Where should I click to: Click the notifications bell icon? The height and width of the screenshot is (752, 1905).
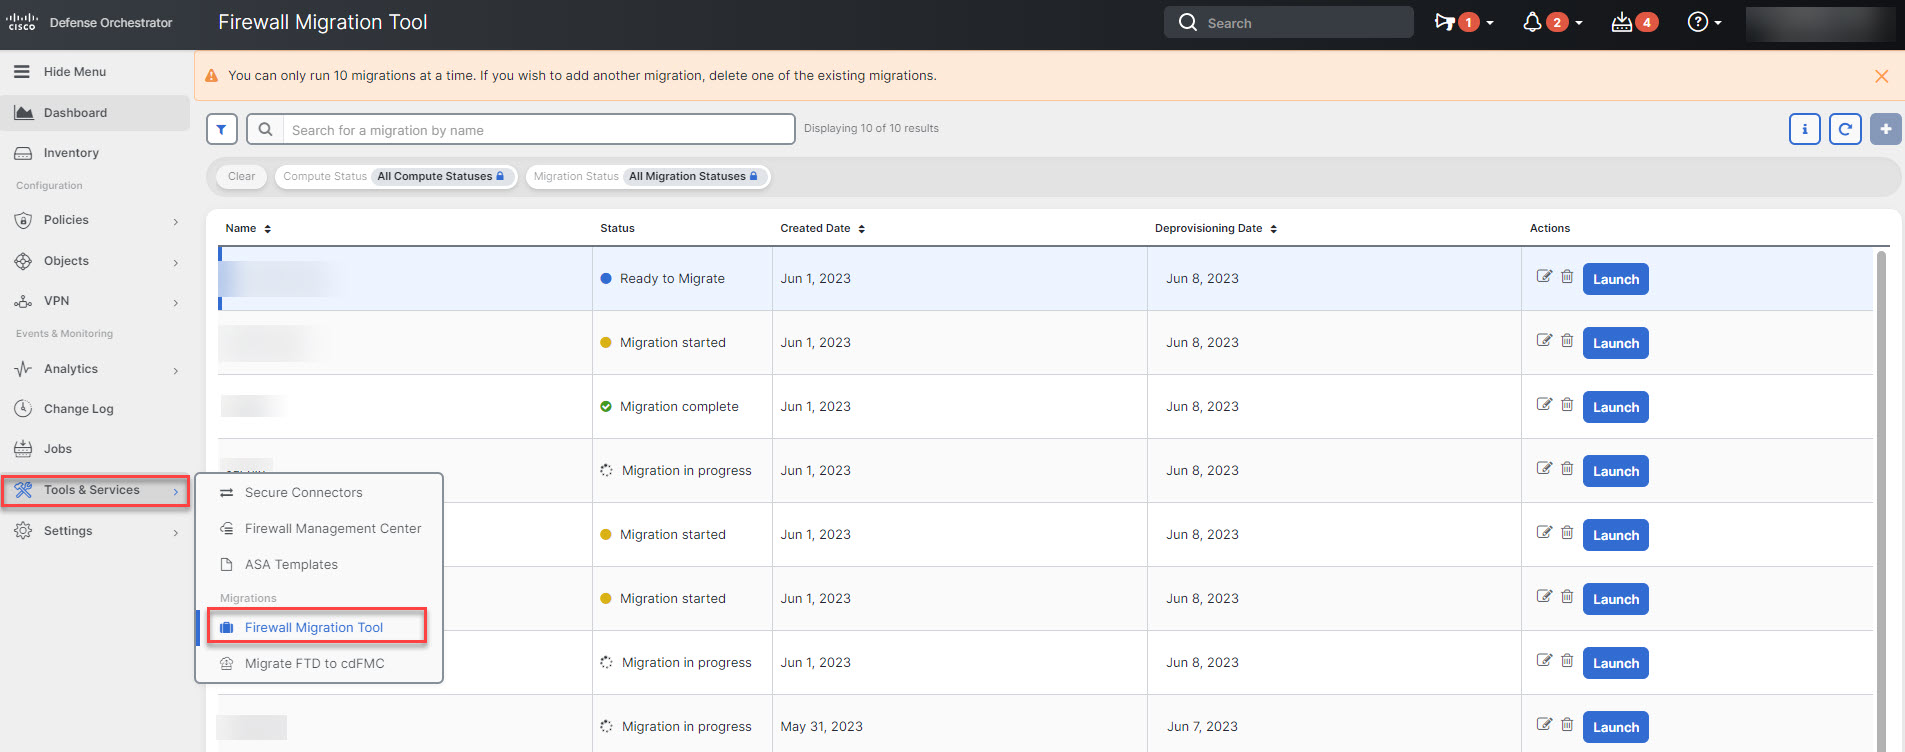(x=1532, y=22)
